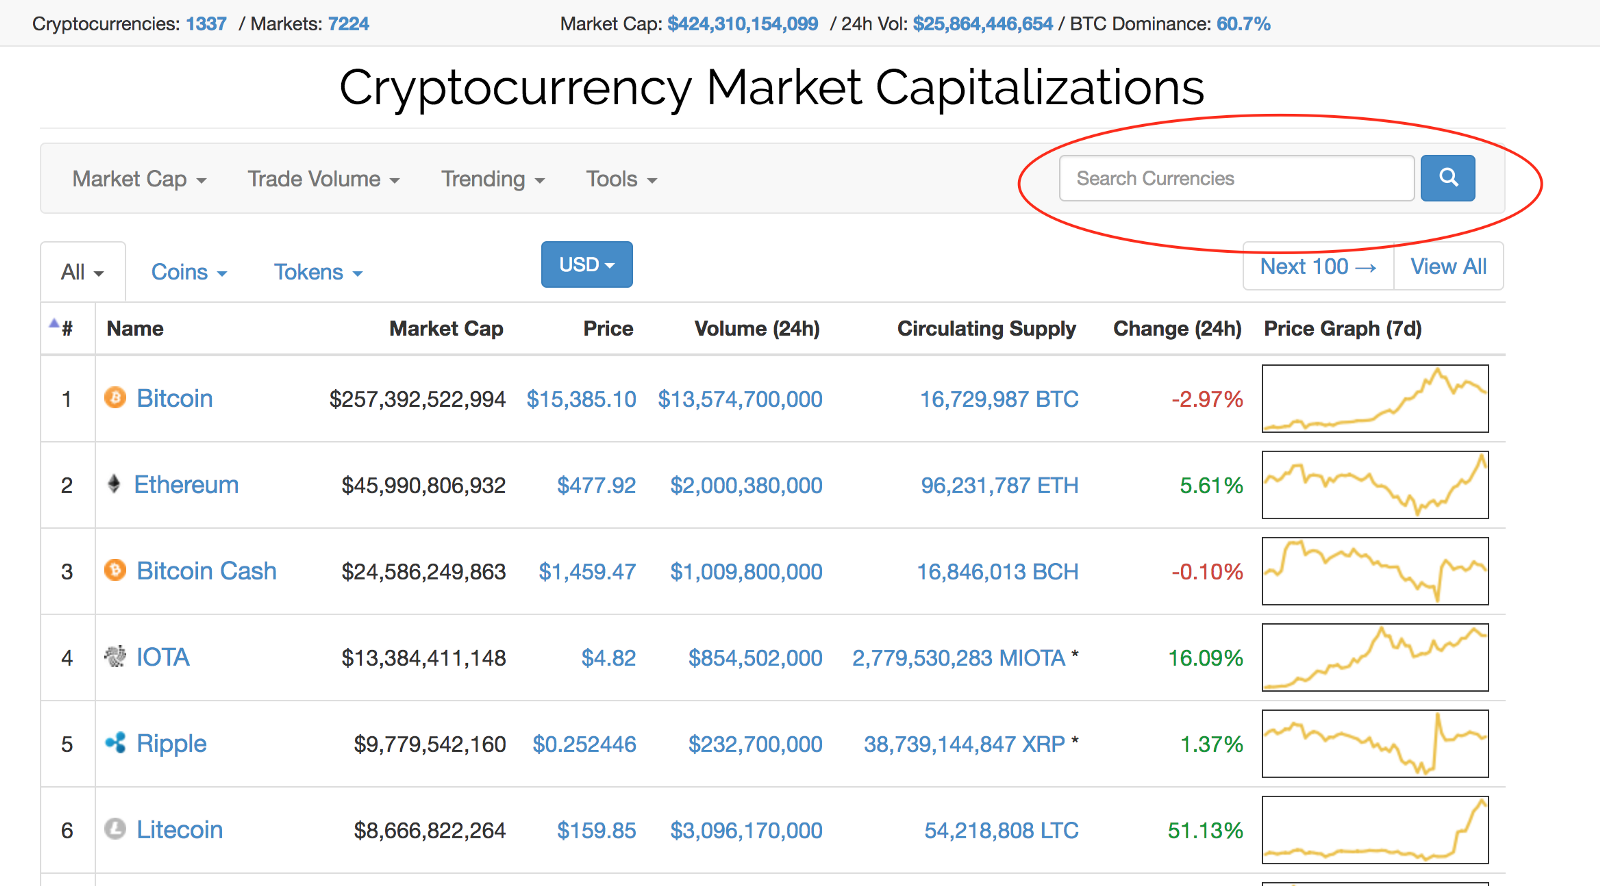Viewport: 1600px width, 886px height.
Task: Switch to the Tokens tab
Action: [318, 272]
